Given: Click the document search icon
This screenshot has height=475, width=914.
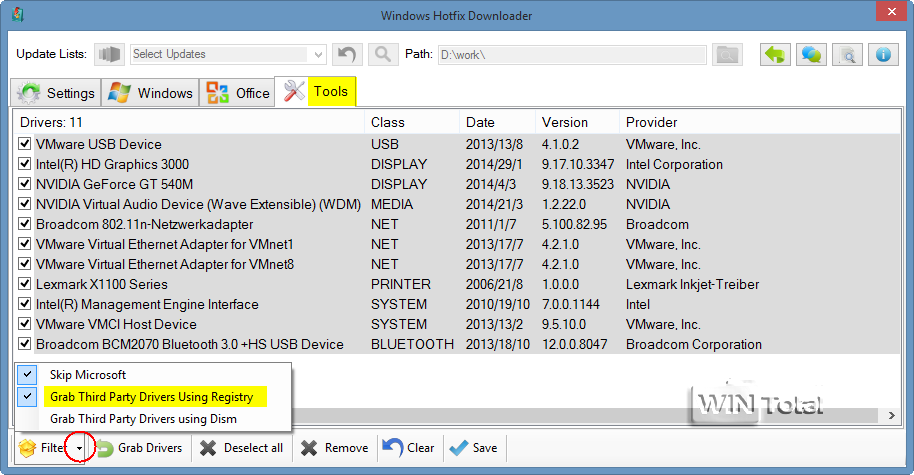Looking at the screenshot, I should click(847, 55).
